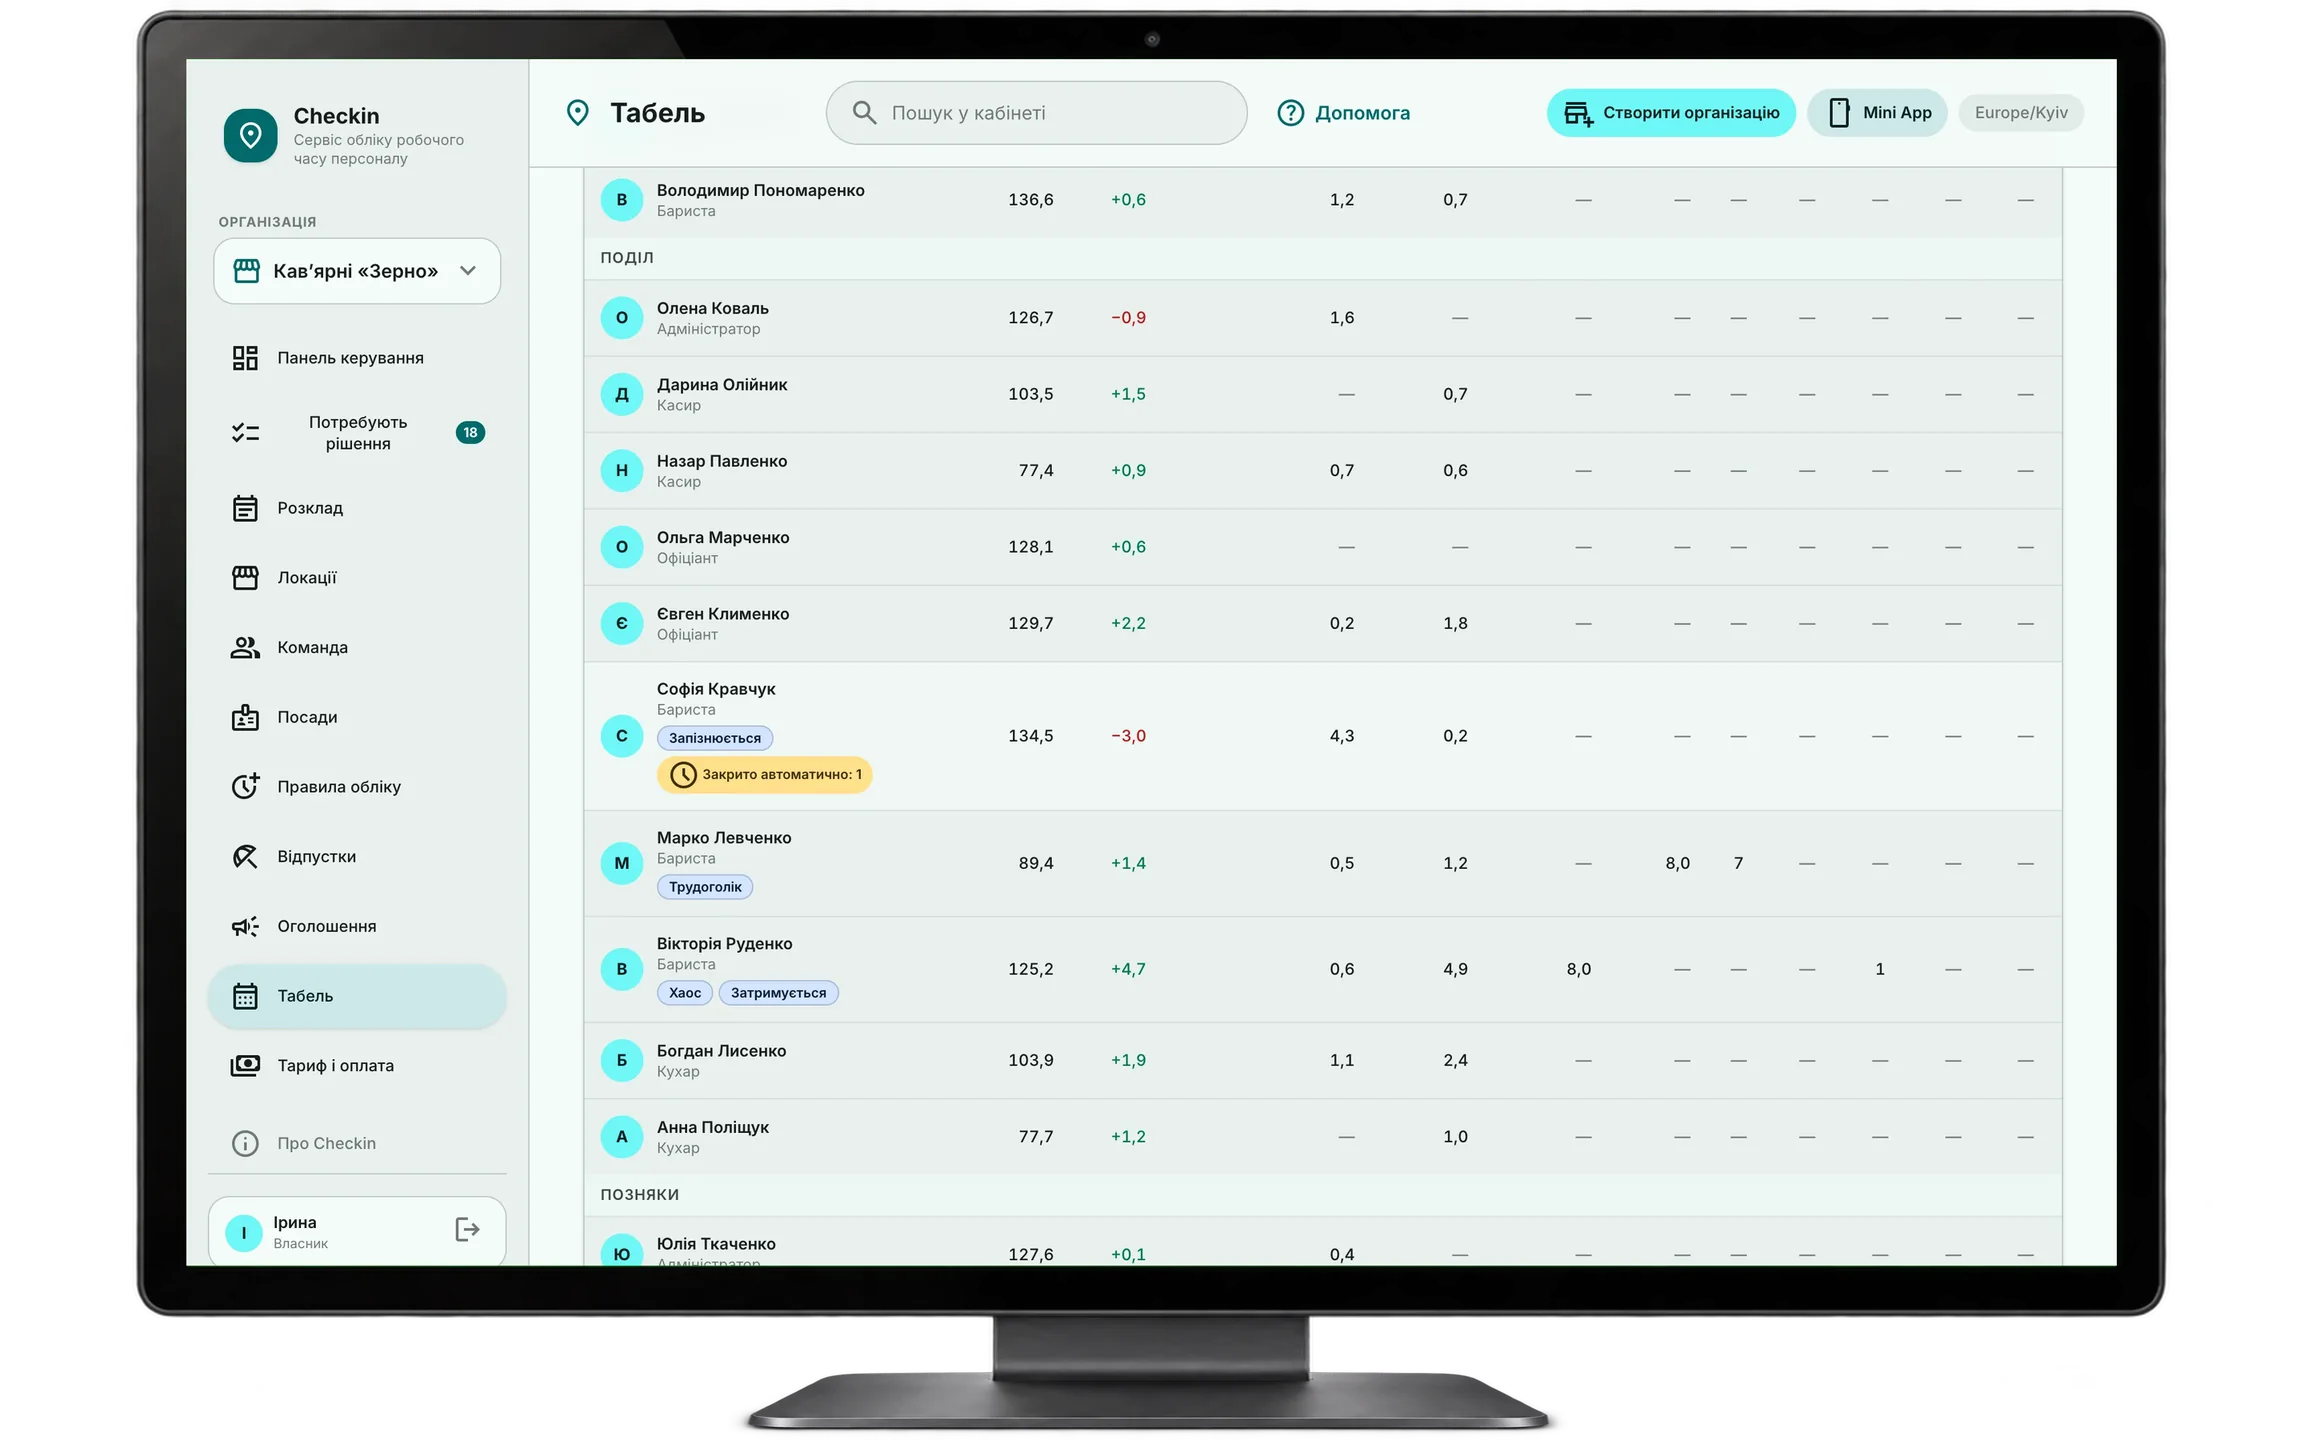Click the Запізнюється tag on Софія Кравчук
This screenshot has width=2304, height=1440.
pyautogui.click(x=715, y=739)
